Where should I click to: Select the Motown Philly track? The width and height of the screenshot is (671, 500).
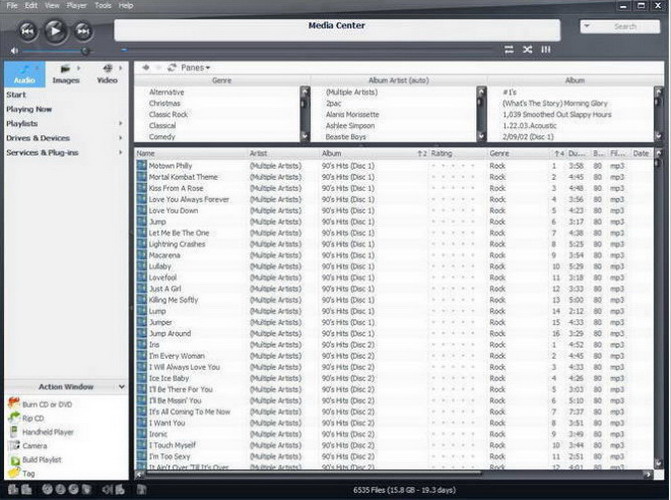point(170,166)
